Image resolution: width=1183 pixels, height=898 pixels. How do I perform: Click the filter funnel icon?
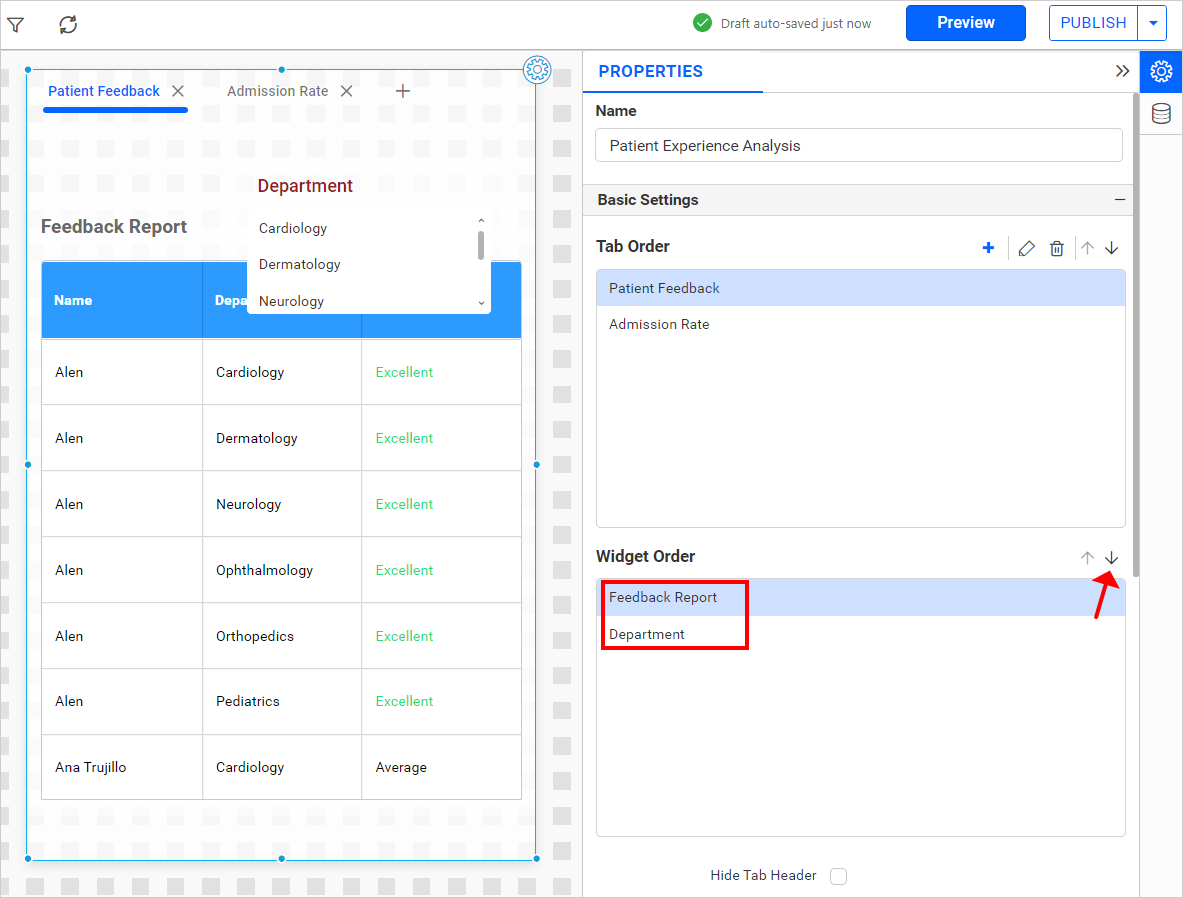click(x=15, y=24)
